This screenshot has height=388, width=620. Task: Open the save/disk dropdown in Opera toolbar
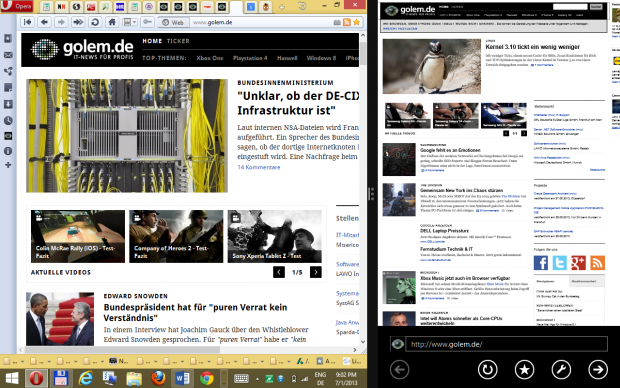(130, 22)
